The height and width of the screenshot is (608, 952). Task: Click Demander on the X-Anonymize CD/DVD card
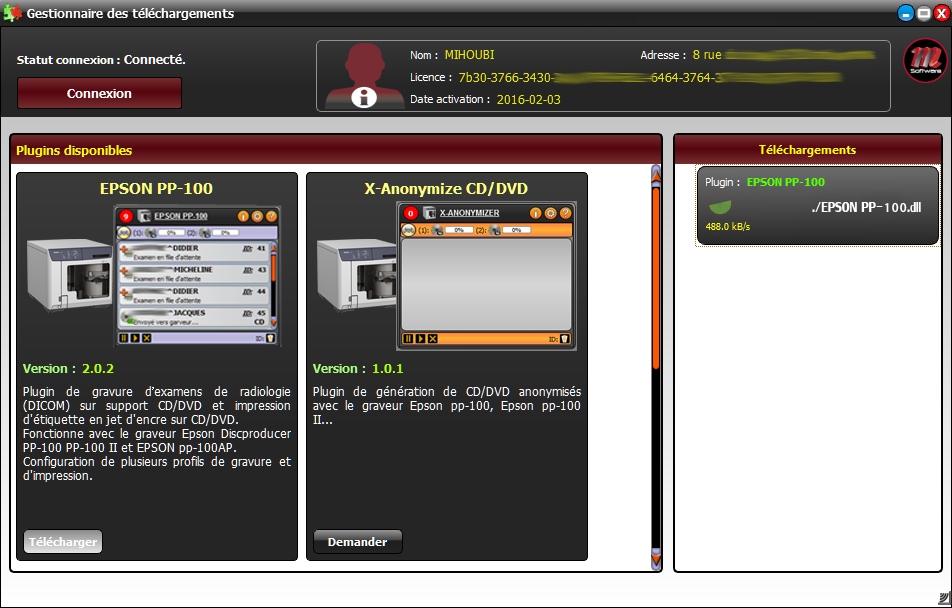click(x=358, y=542)
